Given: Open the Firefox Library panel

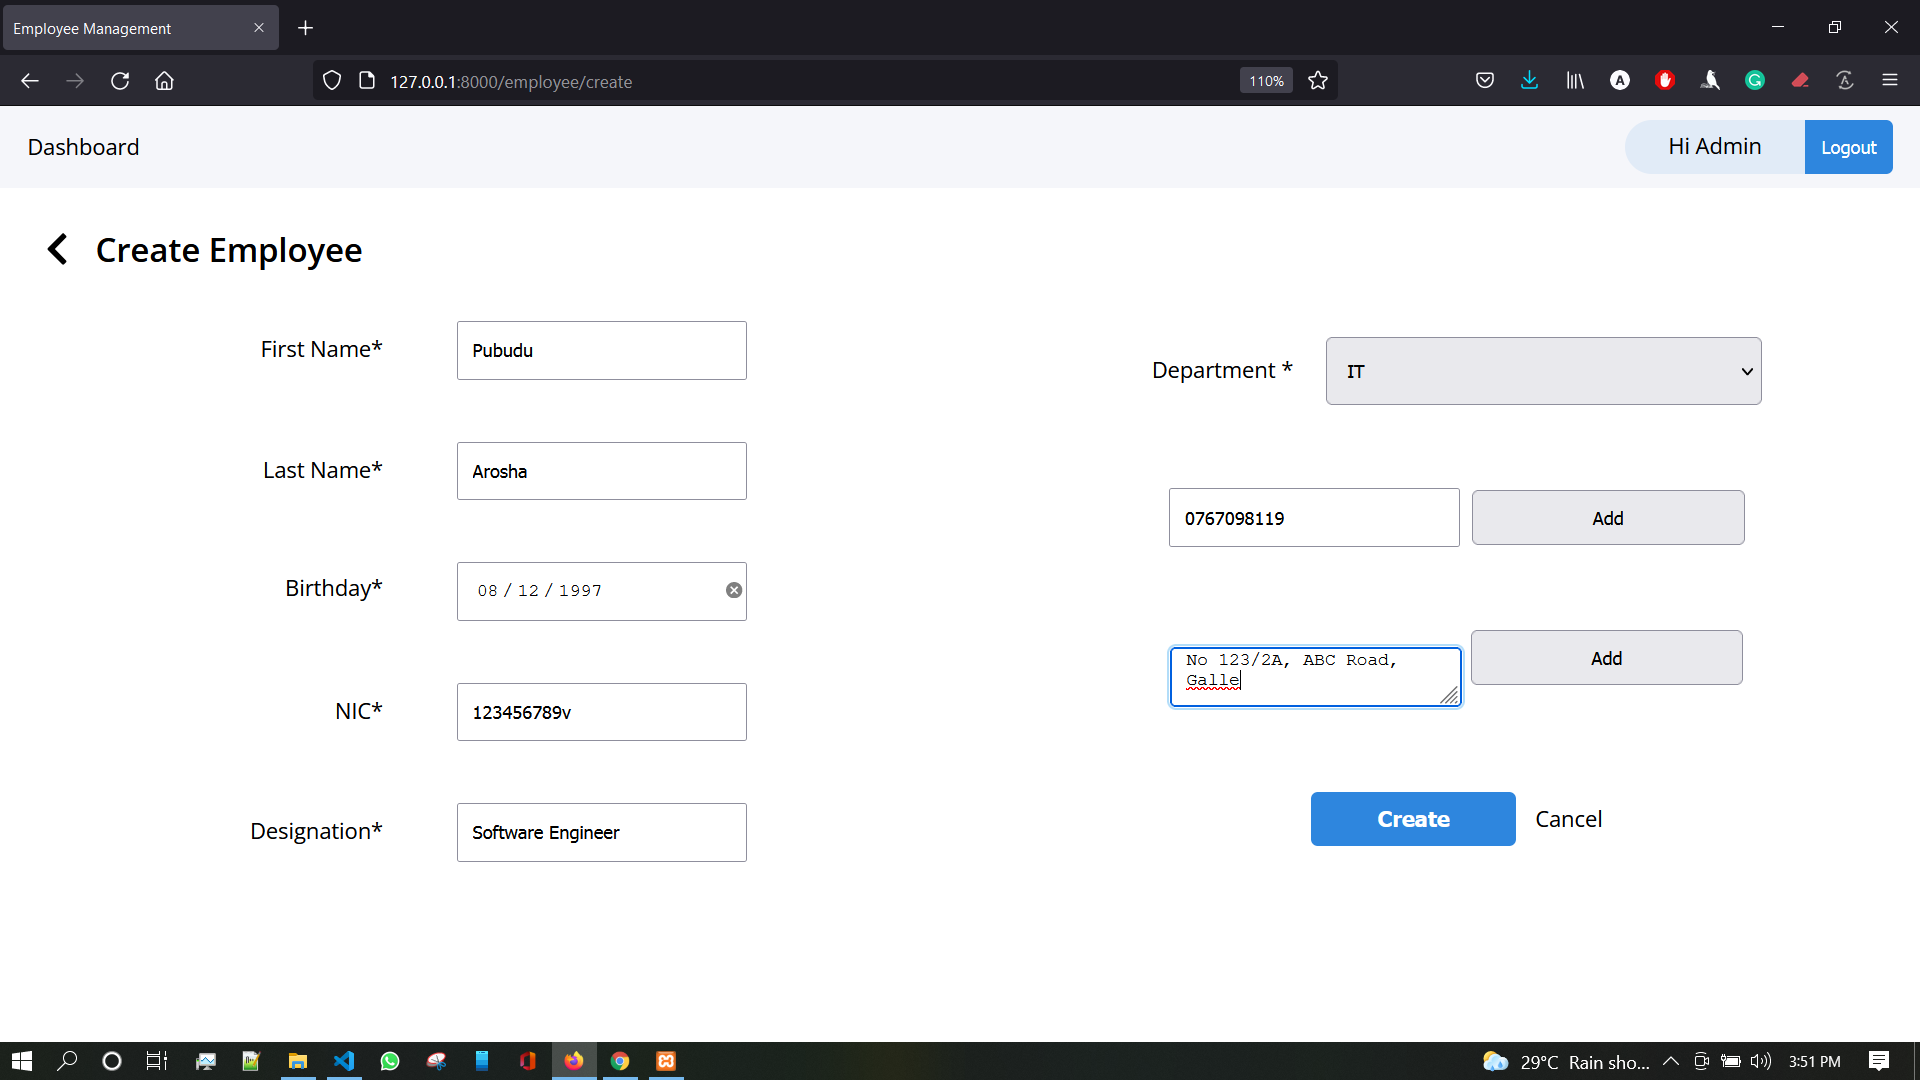Looking at the screenshot, I should (x=1574, y=80).
